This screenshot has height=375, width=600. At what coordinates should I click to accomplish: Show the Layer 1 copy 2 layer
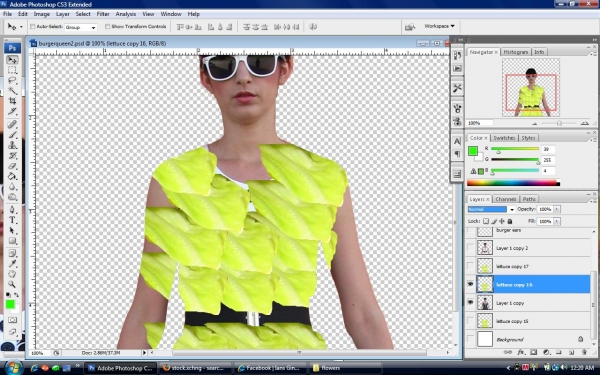470,248
